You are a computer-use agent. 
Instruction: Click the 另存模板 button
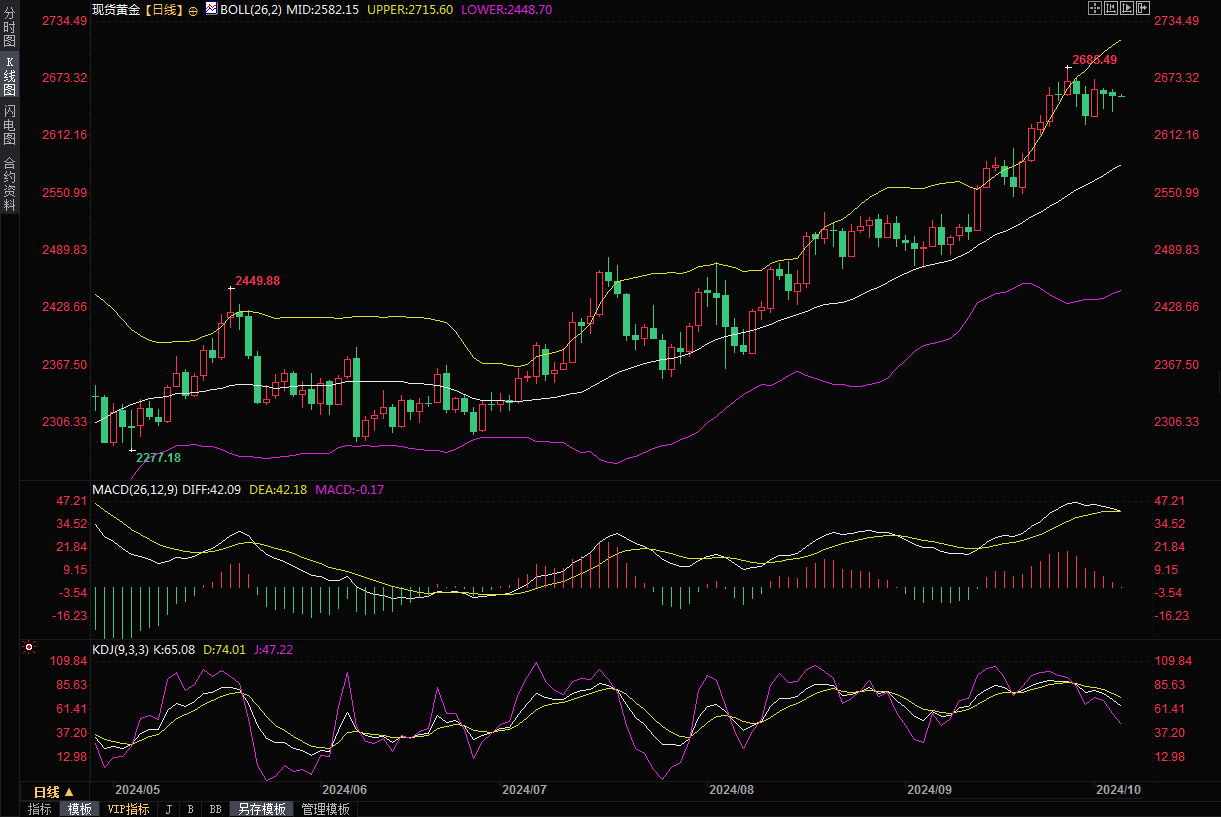(261, 809)
